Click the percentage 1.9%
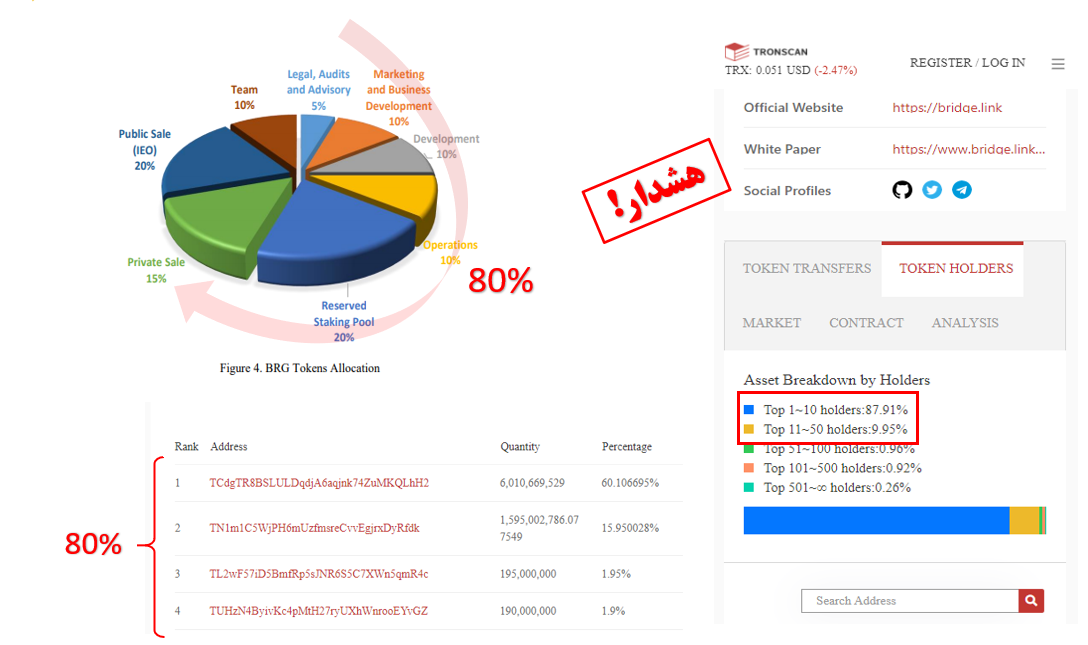The height and width of the screenshot is (645, 1088). tap(613, 611)
